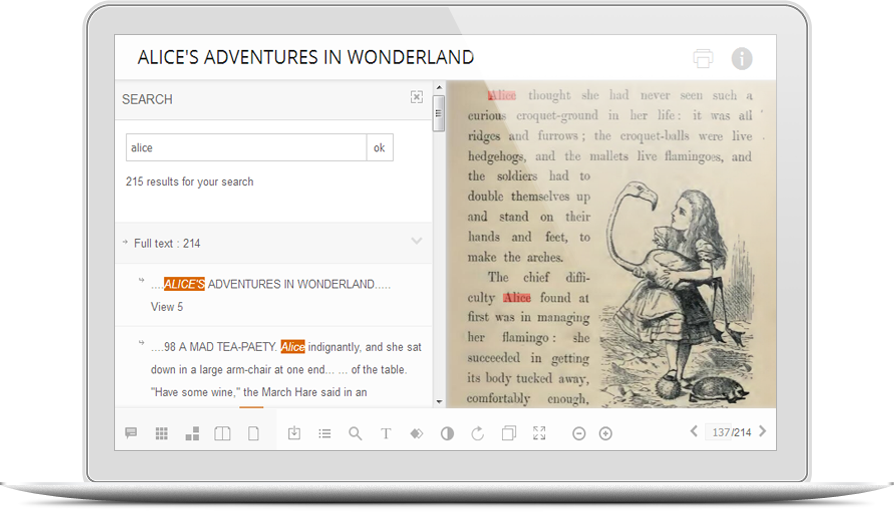Image resolution: width=894 pixels, height=512 pixels.
Task: Go to the next page arrow
Action: (763, 431)
